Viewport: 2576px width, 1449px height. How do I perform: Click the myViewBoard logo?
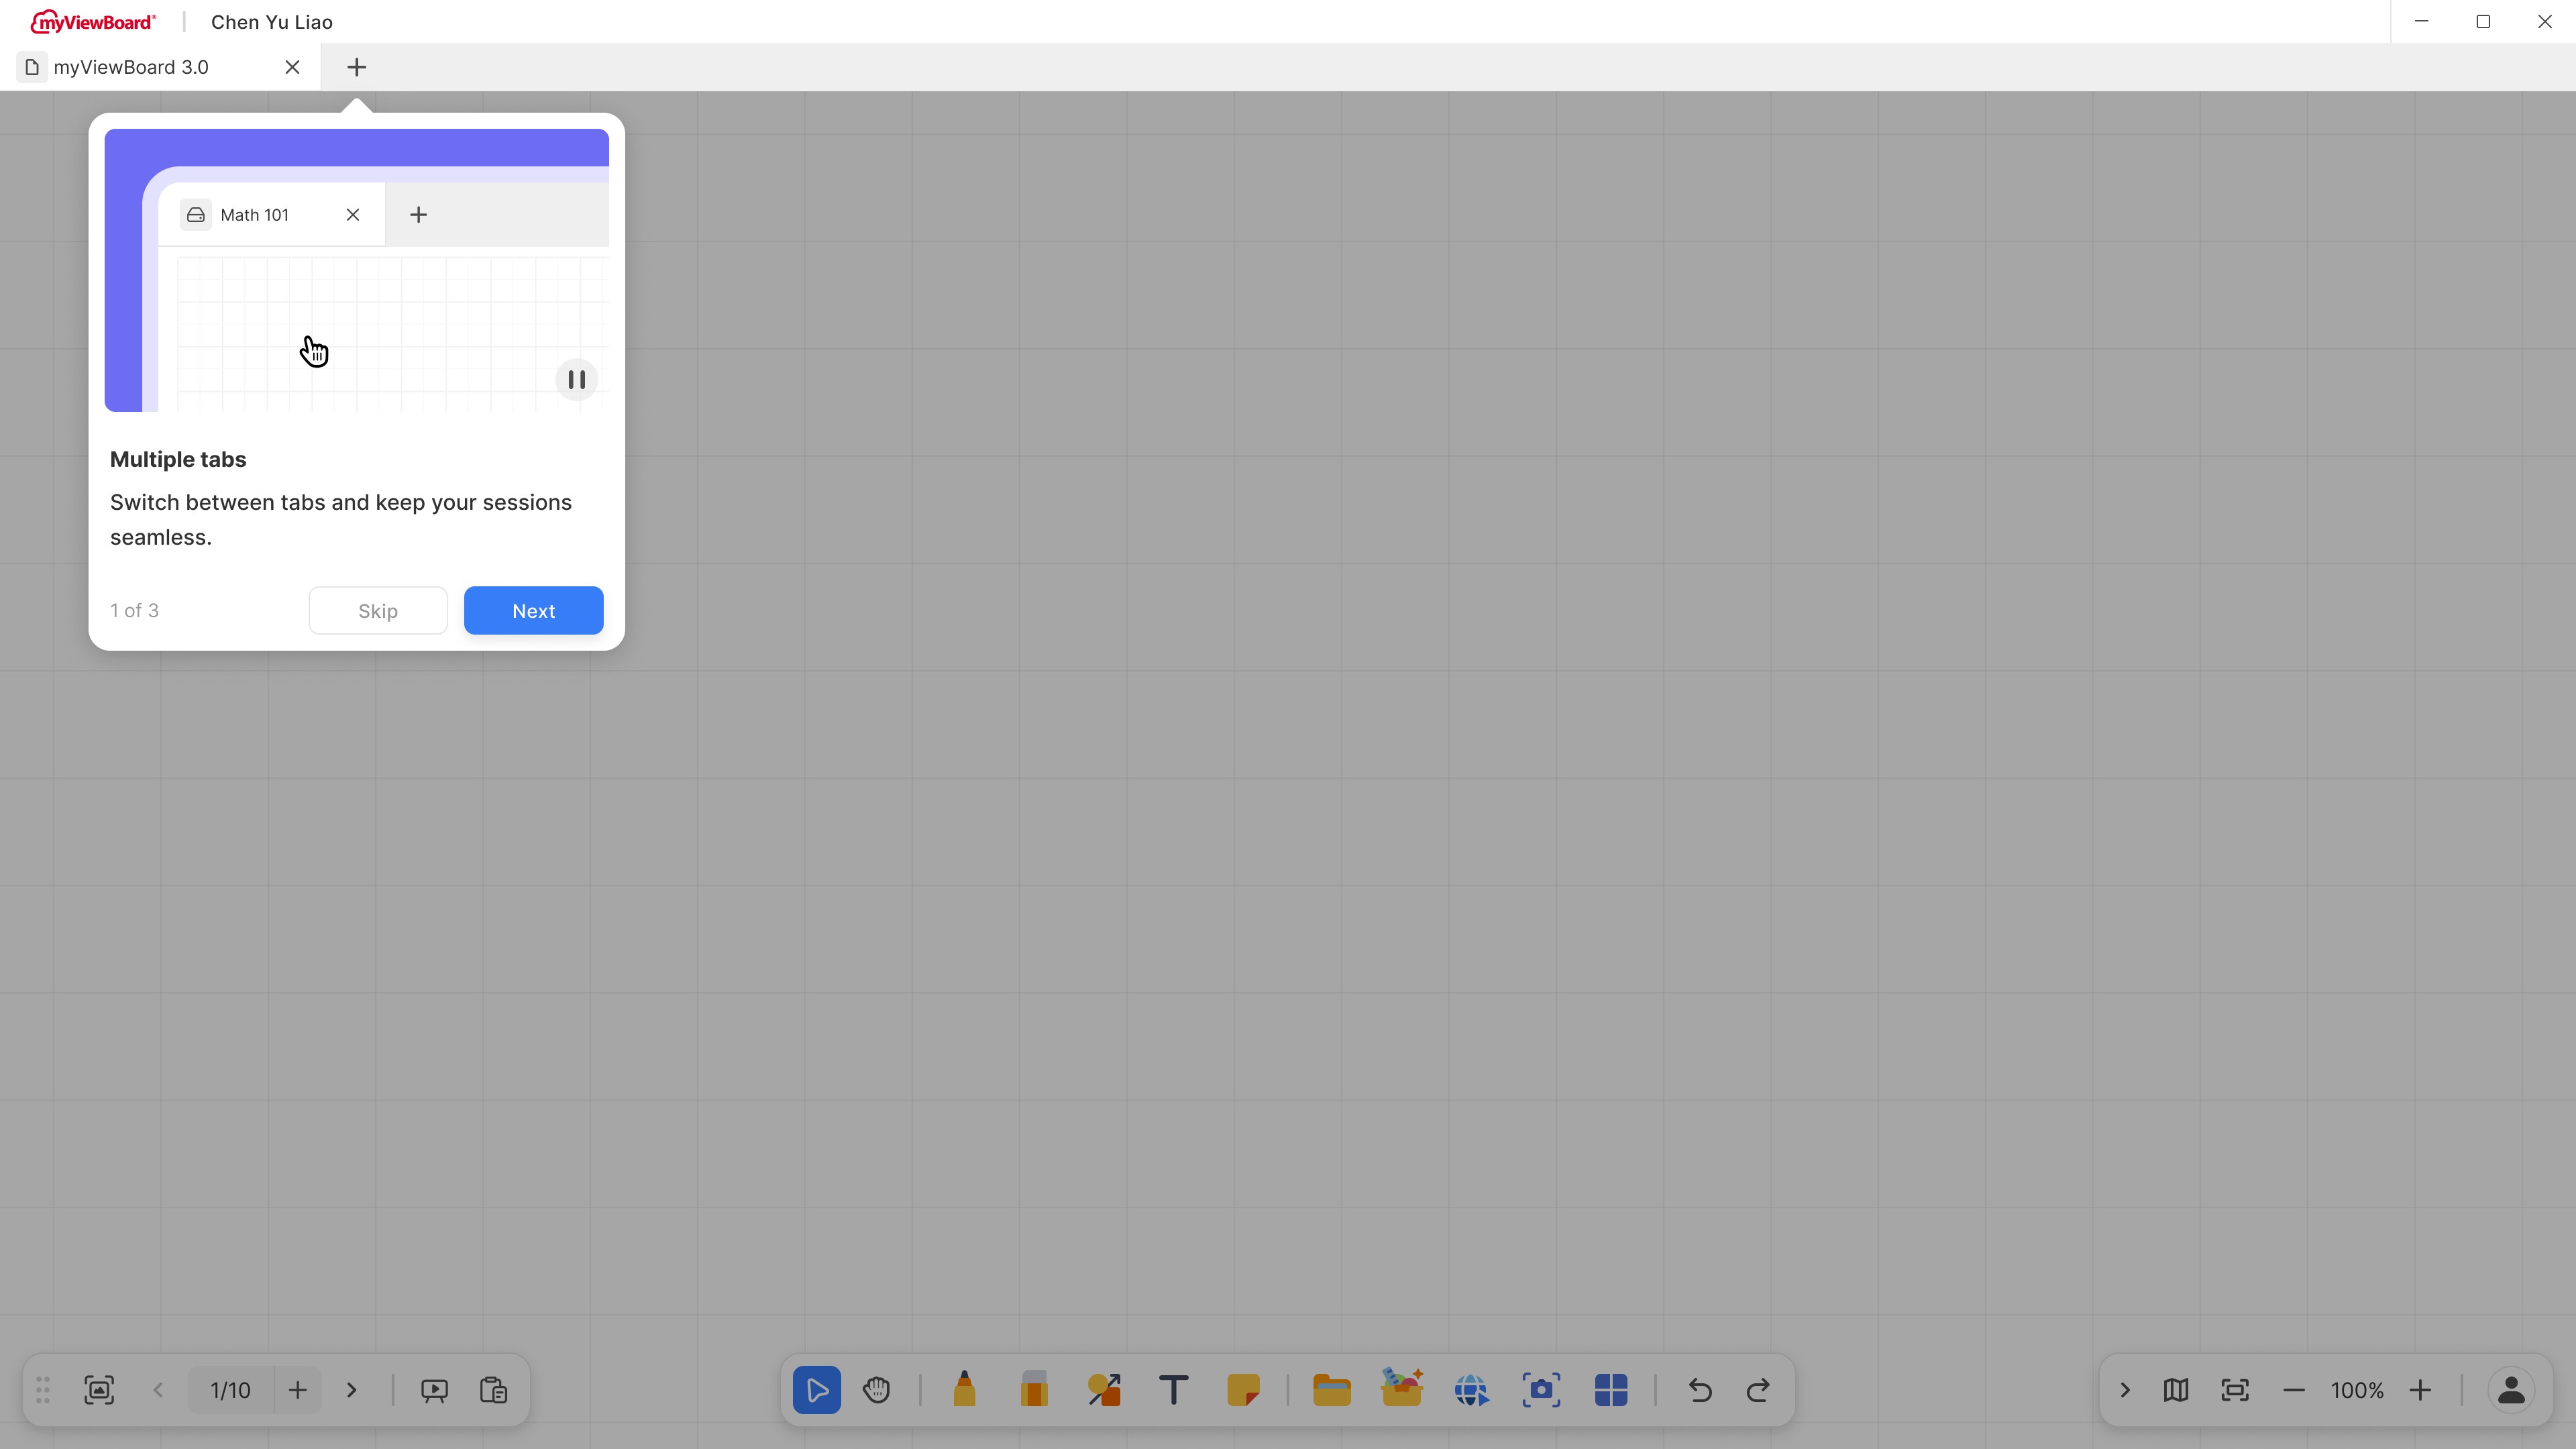93,21
